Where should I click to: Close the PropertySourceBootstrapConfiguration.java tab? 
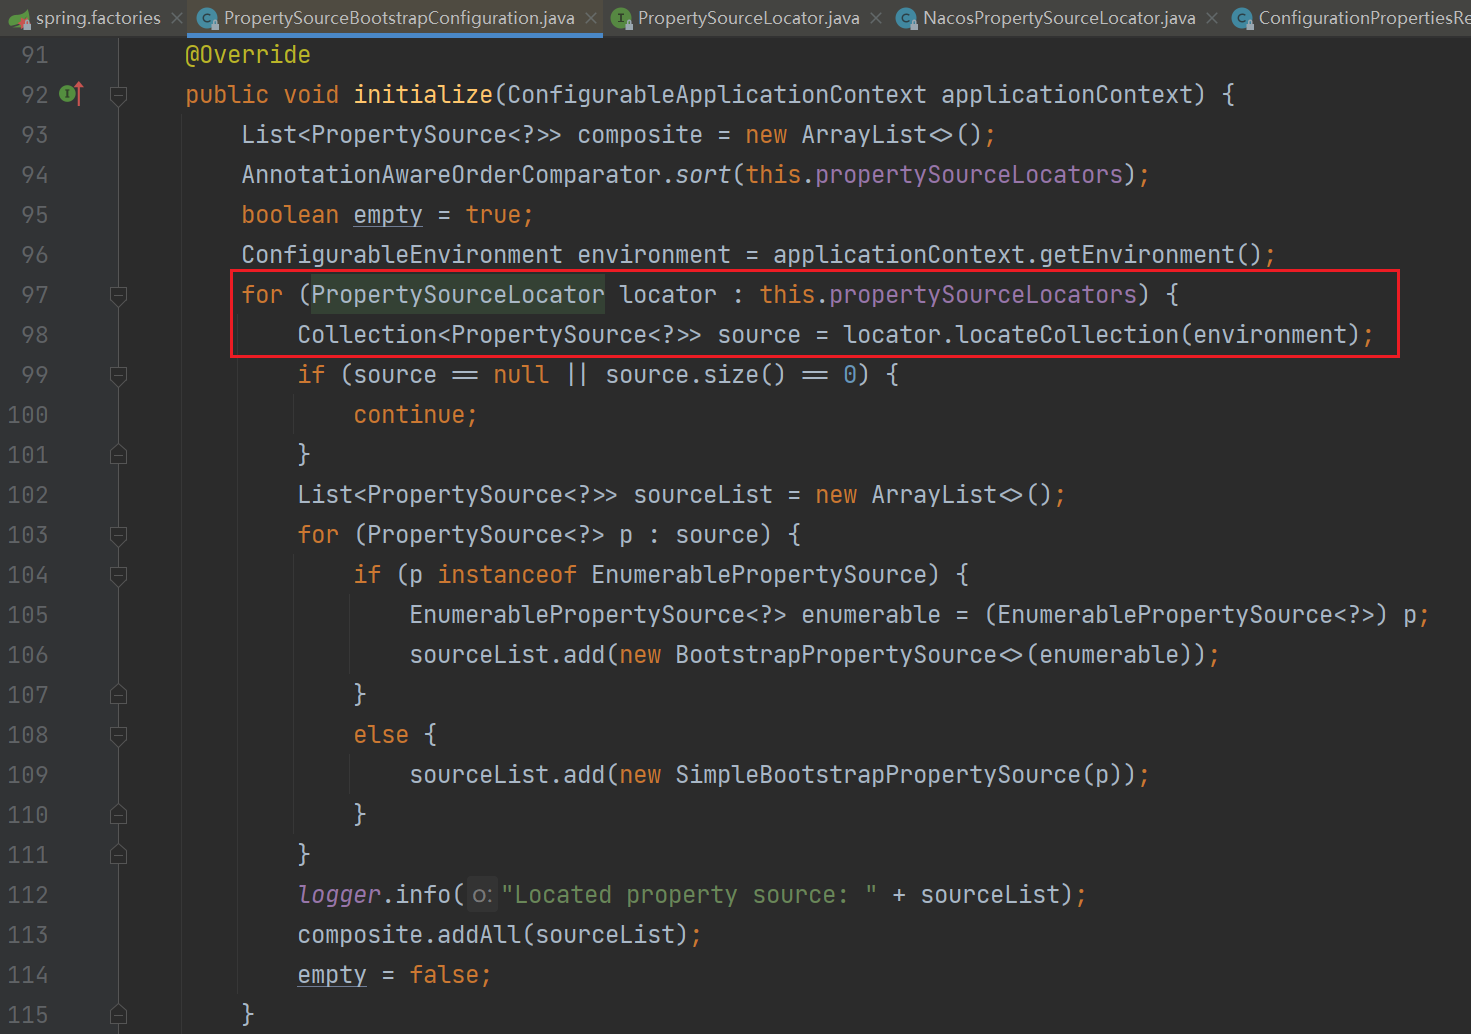tap(591, 18)
